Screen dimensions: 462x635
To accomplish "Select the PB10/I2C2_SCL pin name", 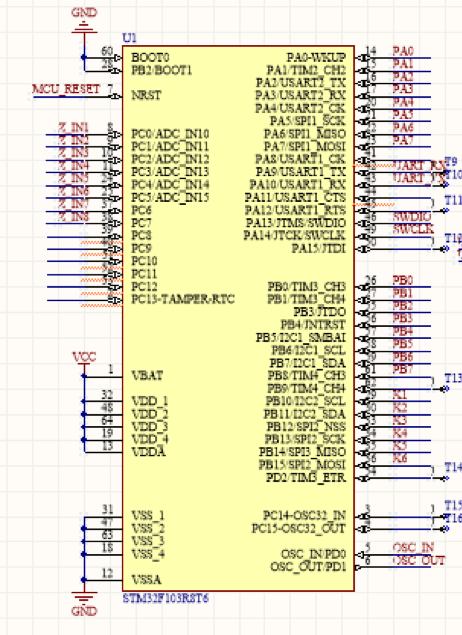I will click(306, 401).
